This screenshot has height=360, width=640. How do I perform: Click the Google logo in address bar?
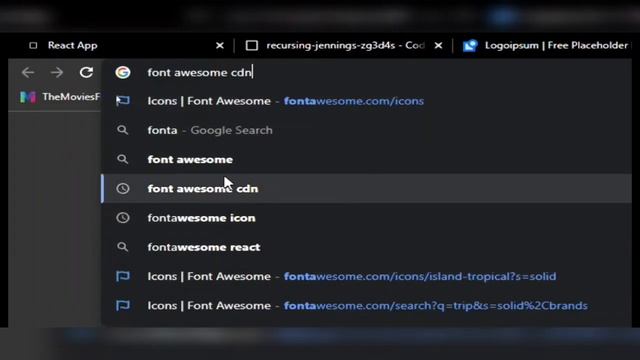tap(122, 72)
